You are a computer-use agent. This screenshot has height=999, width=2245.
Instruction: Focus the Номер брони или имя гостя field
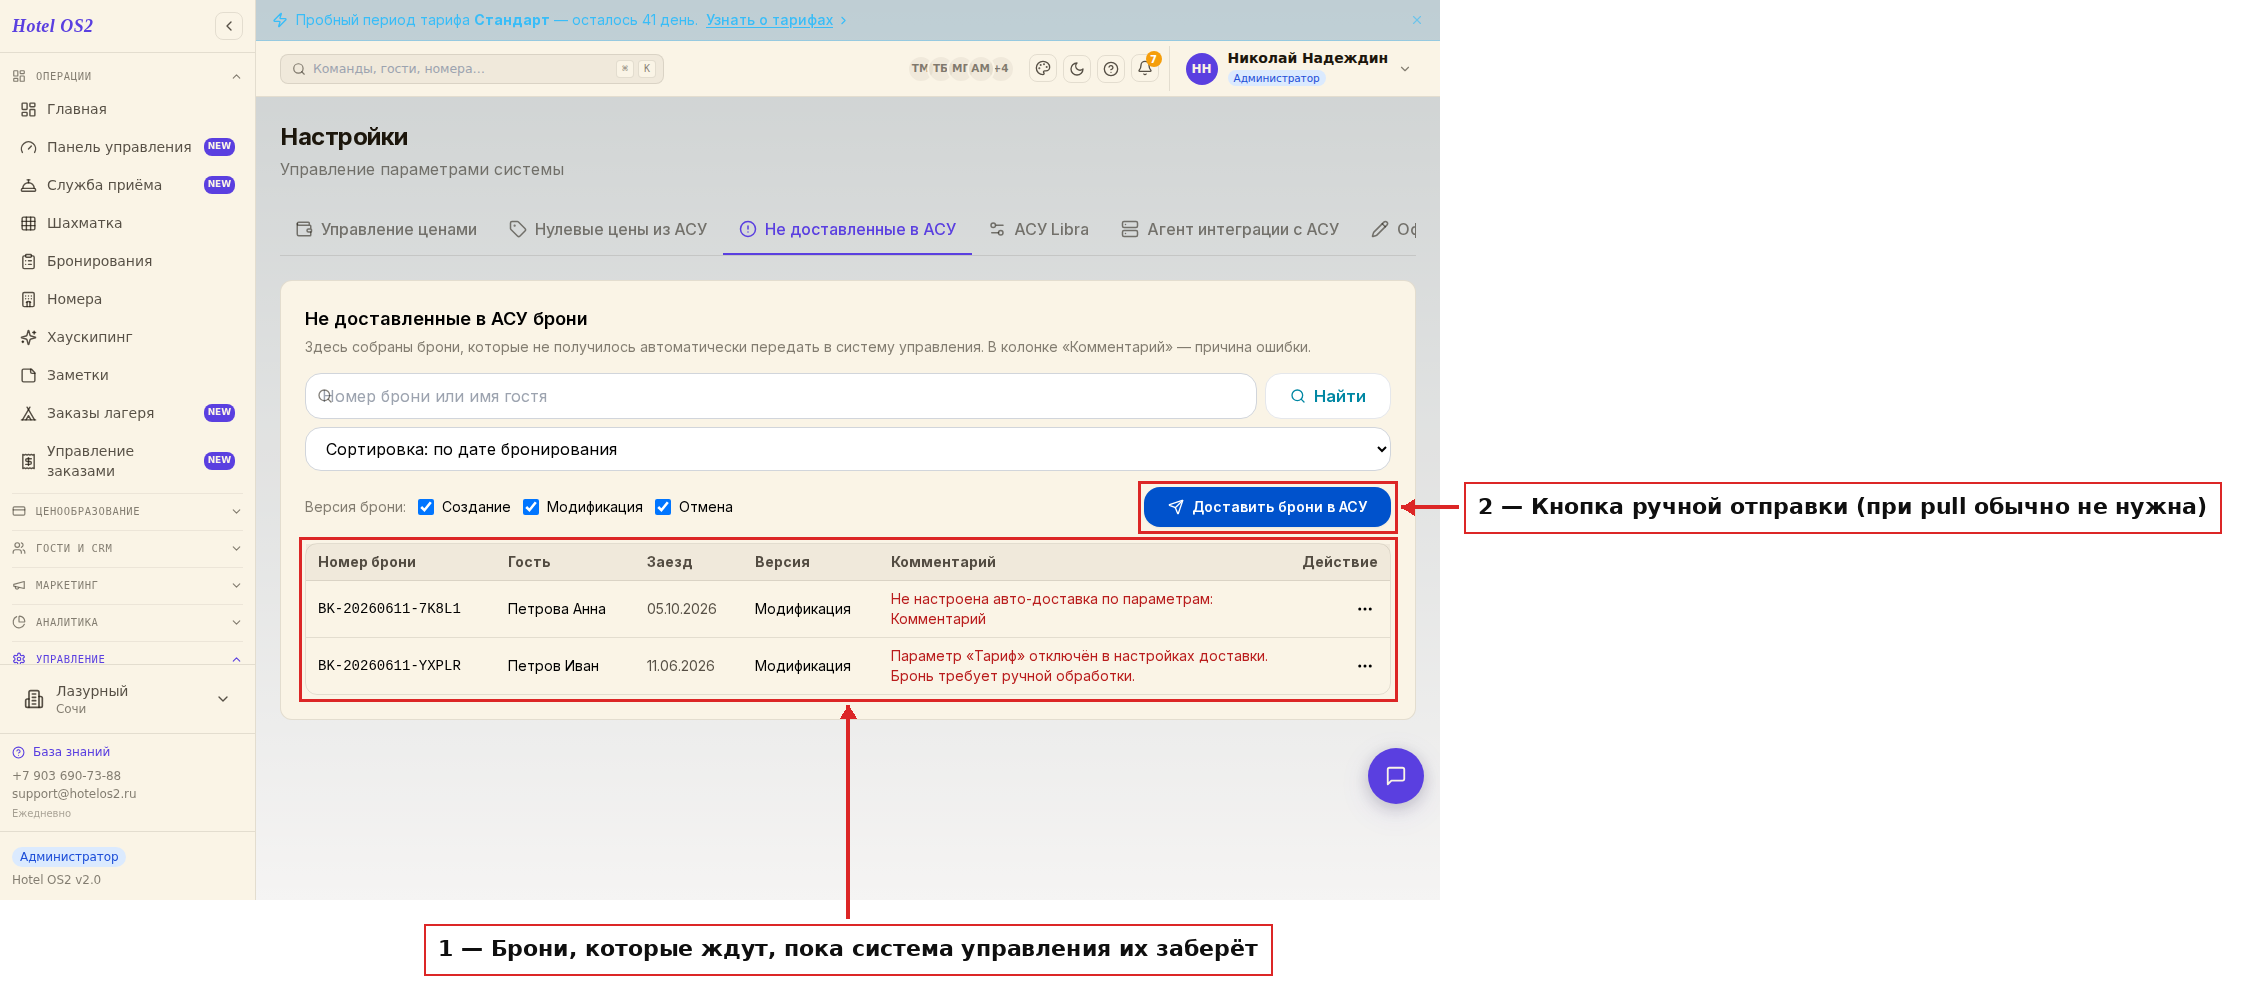pos(780,396)
